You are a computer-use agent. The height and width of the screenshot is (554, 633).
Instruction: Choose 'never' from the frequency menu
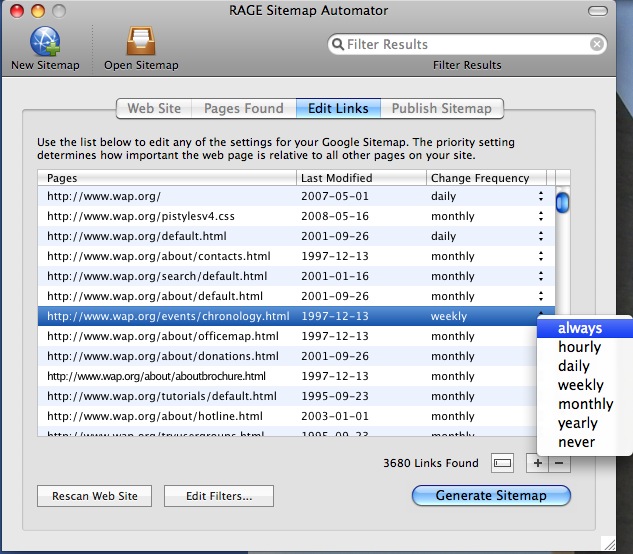point(585,442)
